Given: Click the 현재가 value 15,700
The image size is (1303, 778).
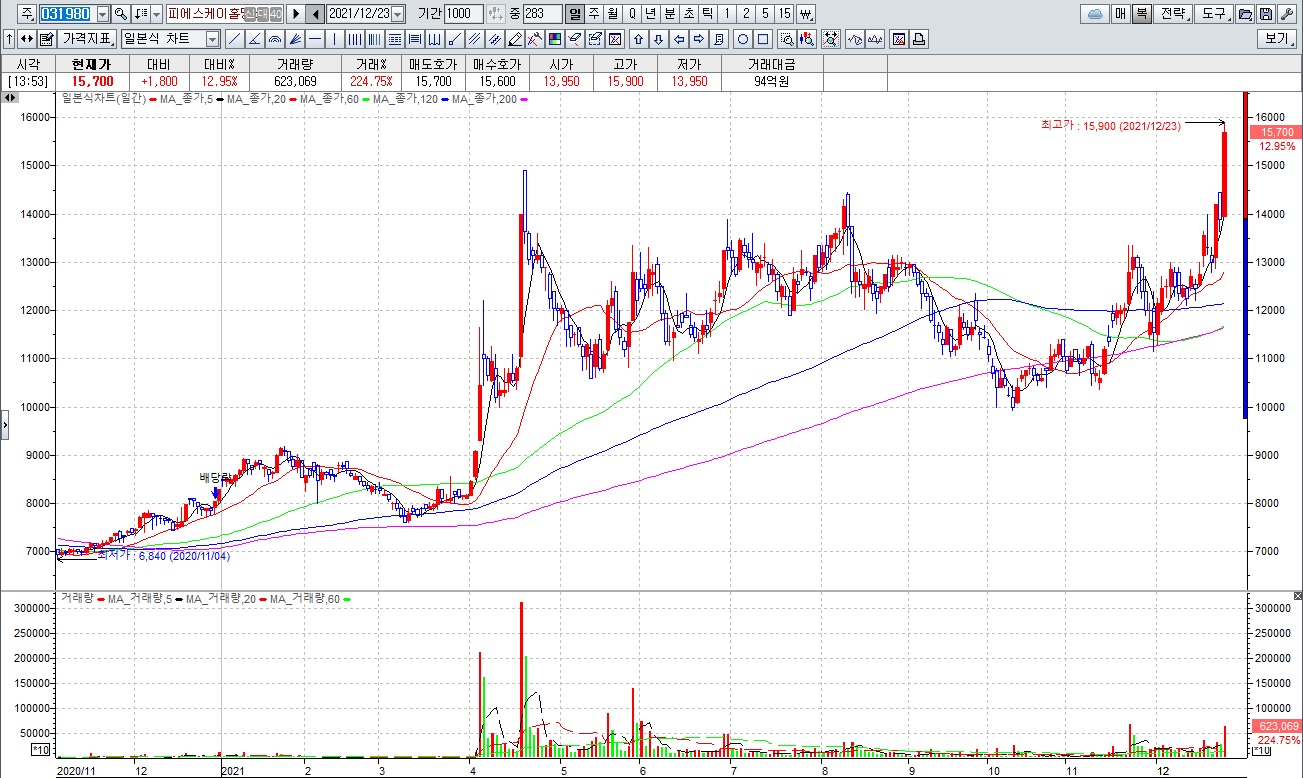Looking at the screenshot, I should (x=92, y=81).
